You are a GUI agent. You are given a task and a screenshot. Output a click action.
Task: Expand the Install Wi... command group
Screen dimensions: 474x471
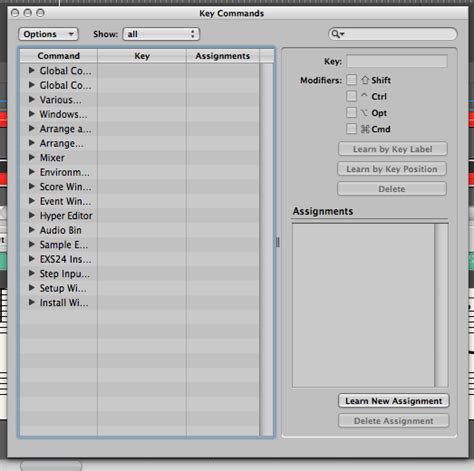pos(32,302)
